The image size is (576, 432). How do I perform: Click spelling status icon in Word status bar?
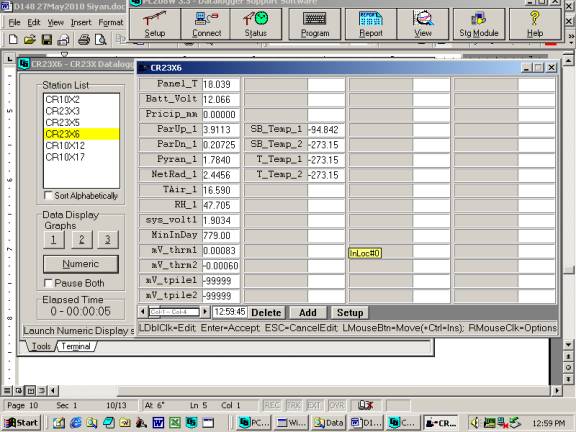pos(366,405)
